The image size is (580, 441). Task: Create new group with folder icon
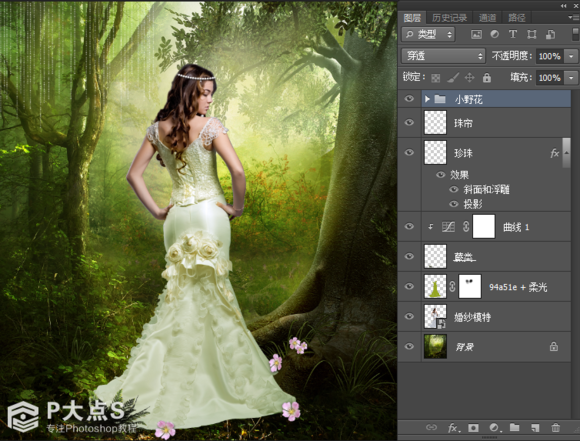[x=514, y=427]
